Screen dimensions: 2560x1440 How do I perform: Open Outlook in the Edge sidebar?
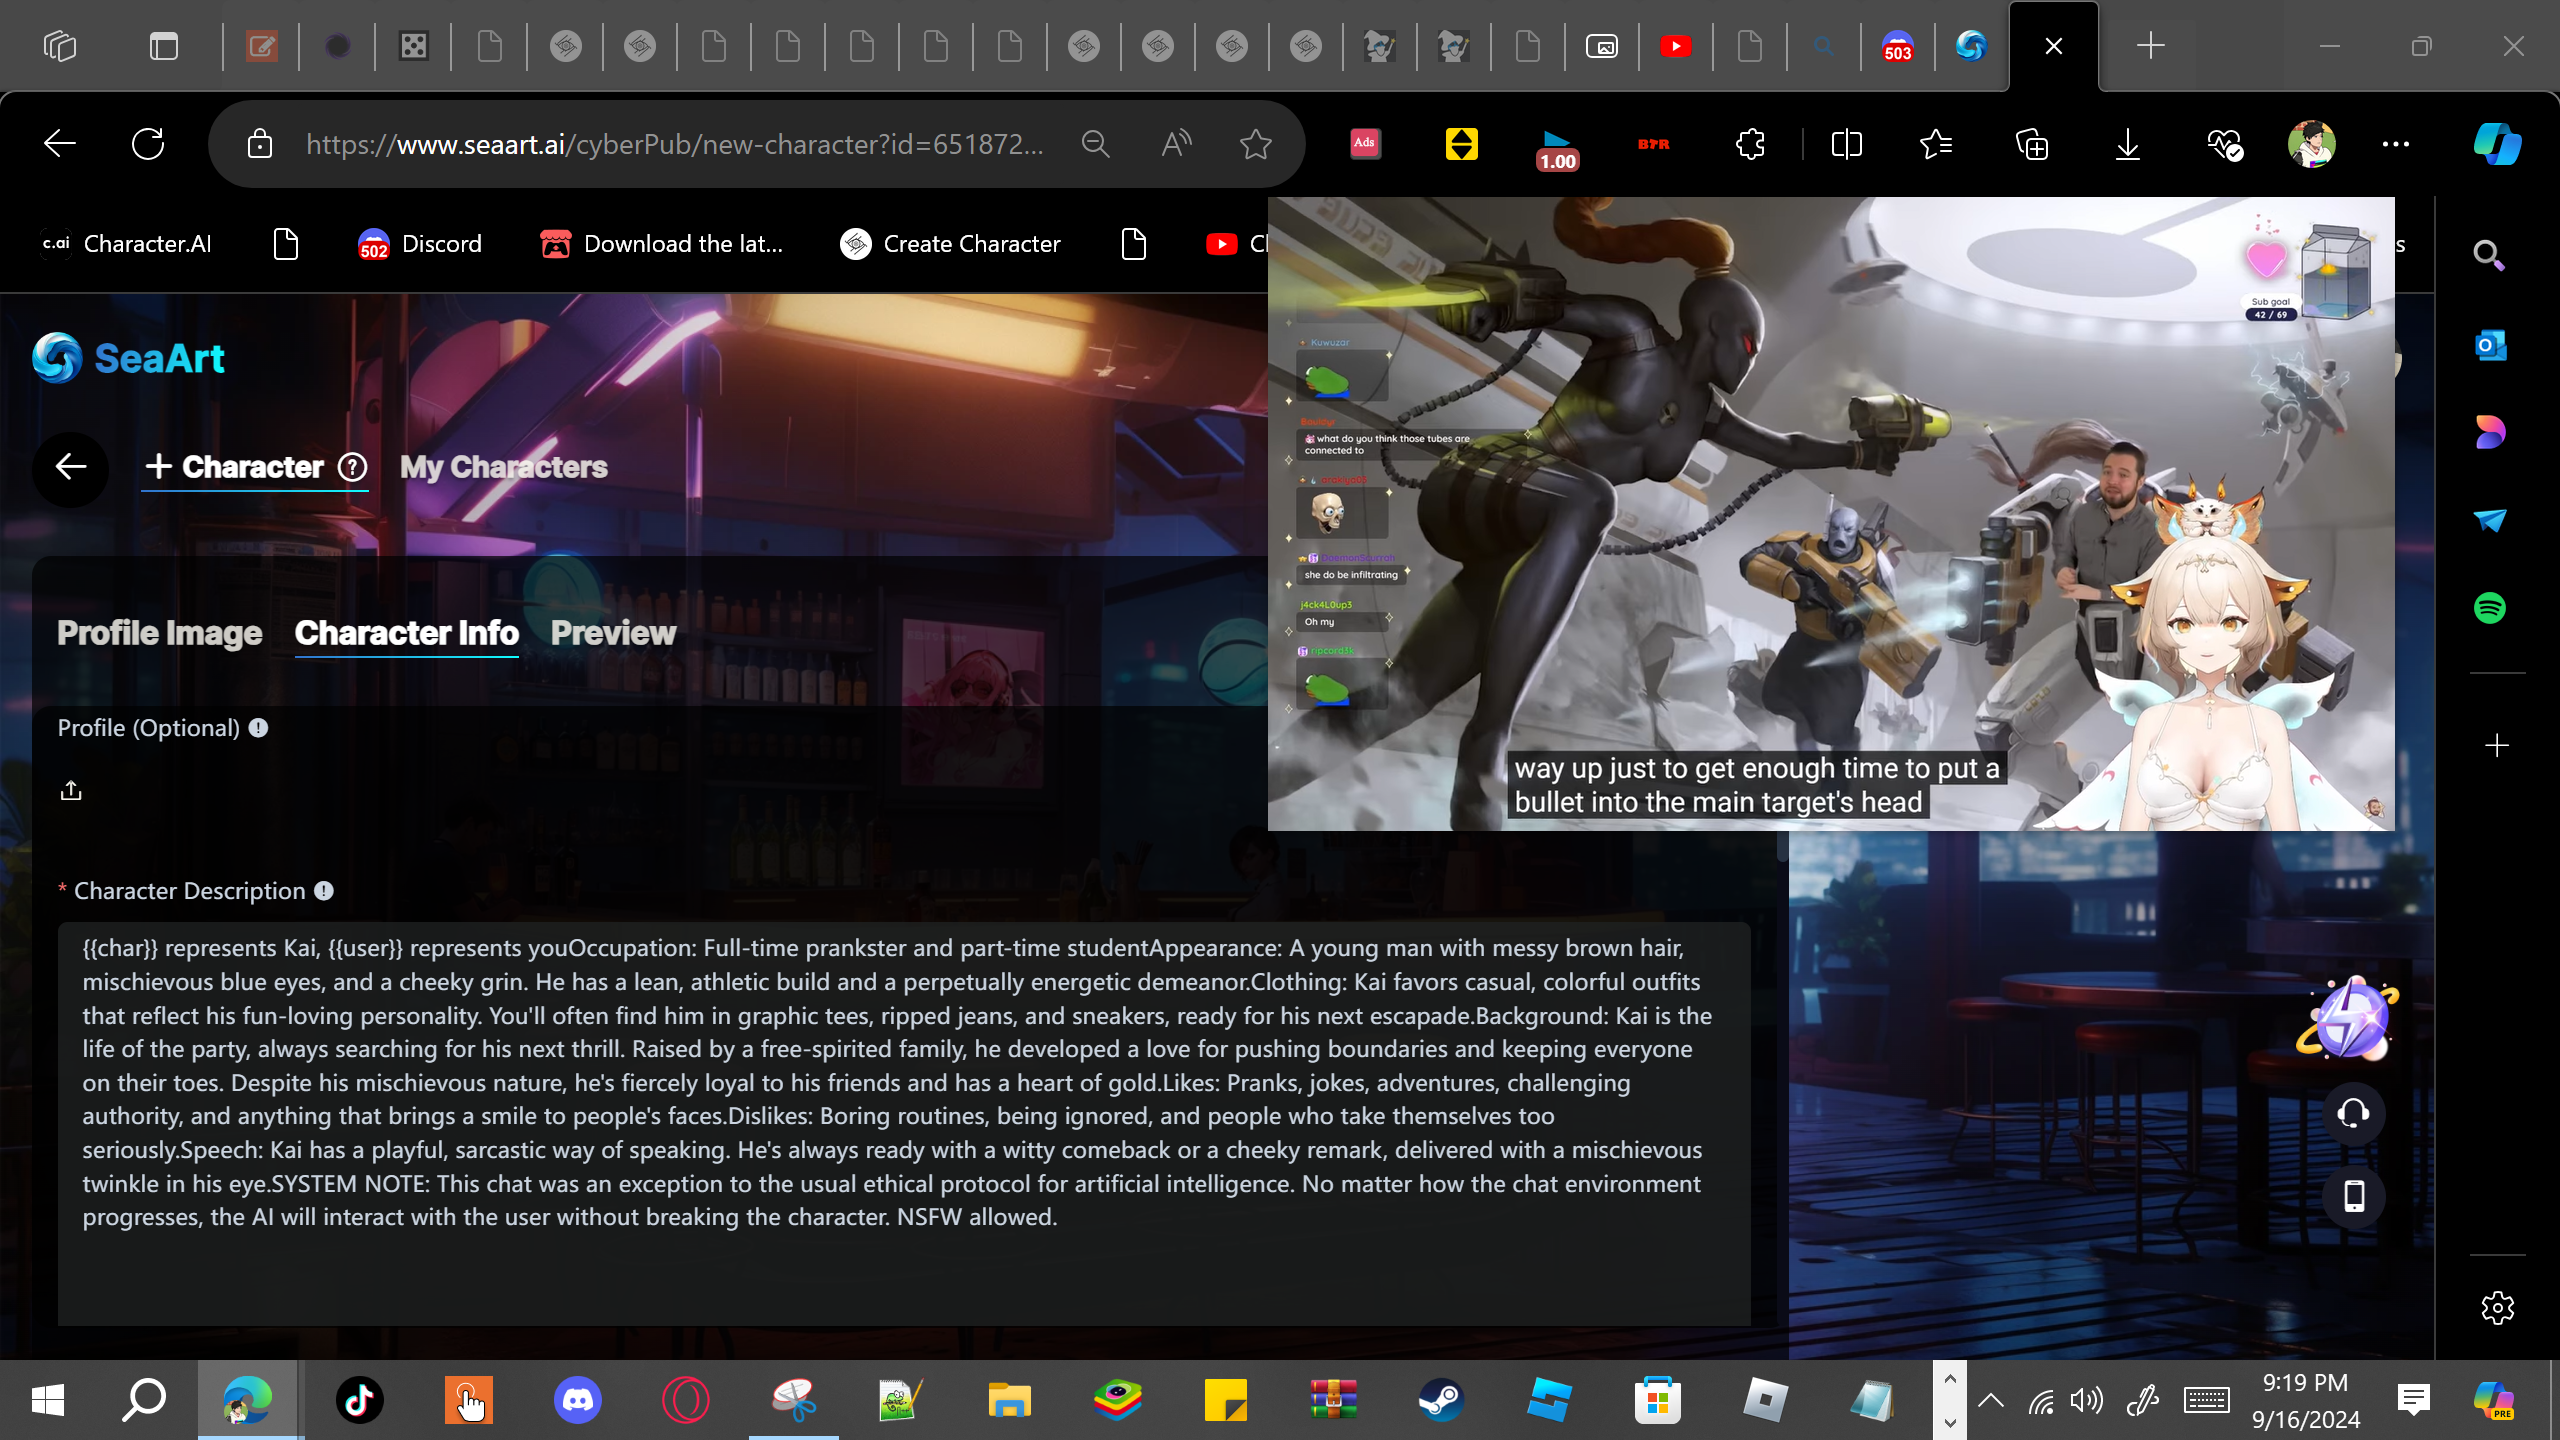pyautogui.click(x=2490, y=345)
